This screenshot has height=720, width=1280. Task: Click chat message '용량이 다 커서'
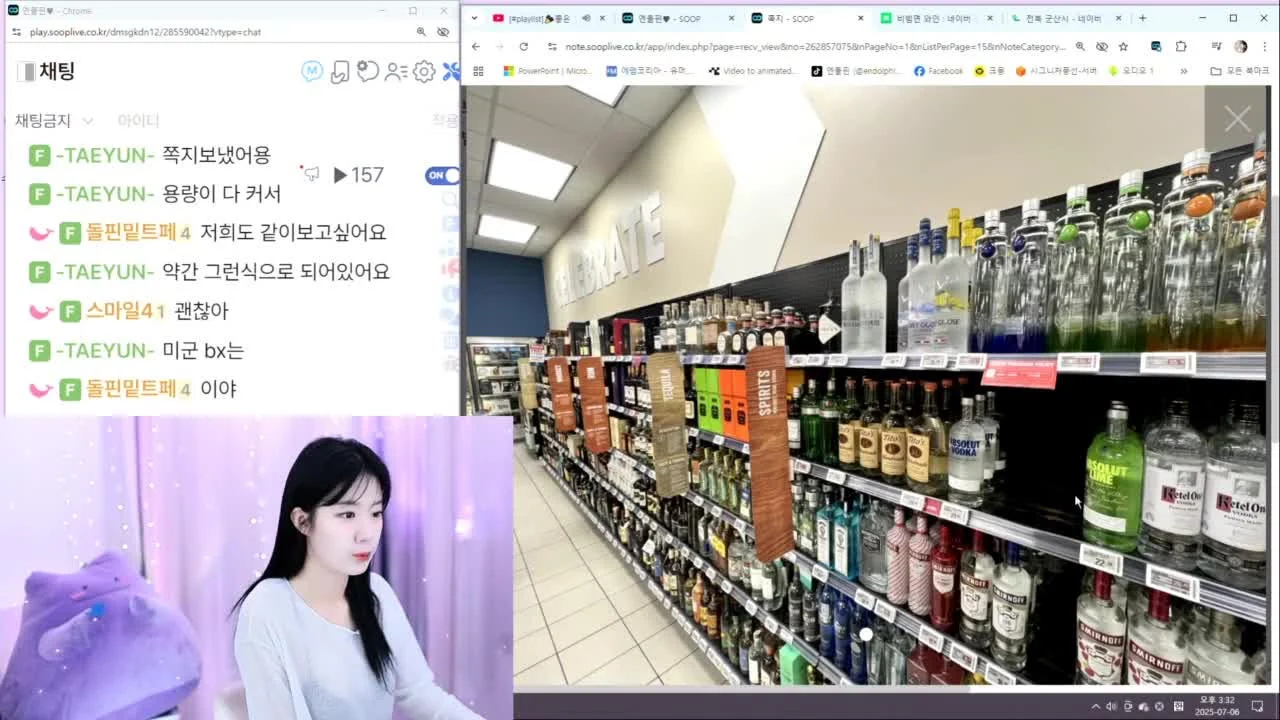[x=221, y=194]
